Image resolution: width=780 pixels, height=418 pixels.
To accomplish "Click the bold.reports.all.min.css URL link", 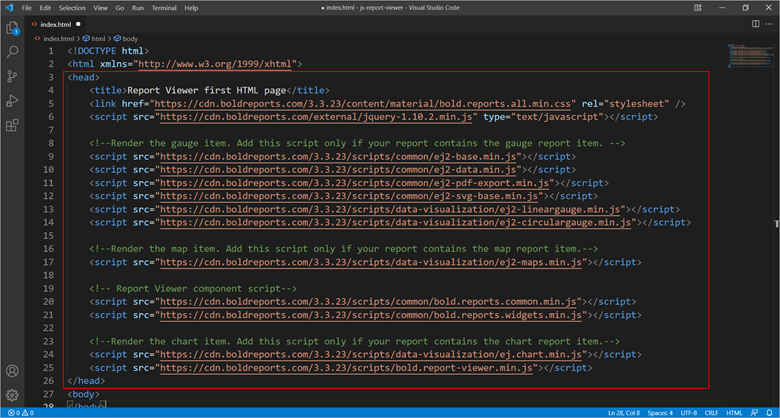I will coord(365,104).
